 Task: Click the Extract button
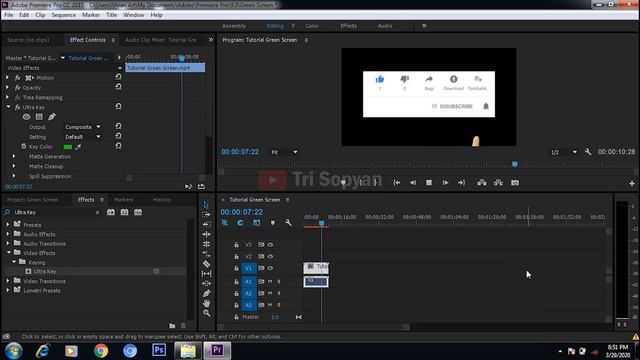pyautogui.click(x=498, y=183)
